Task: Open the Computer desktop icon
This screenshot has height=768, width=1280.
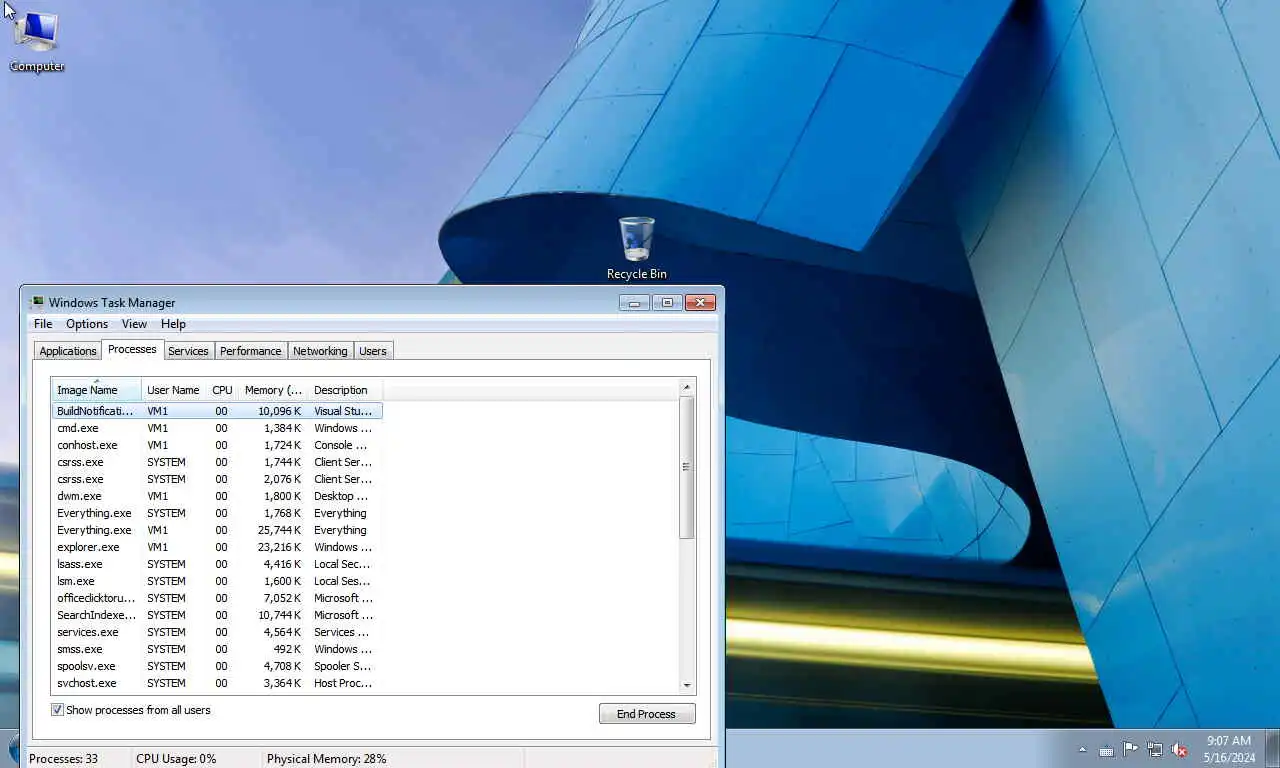Action: [x=37, y=41]
